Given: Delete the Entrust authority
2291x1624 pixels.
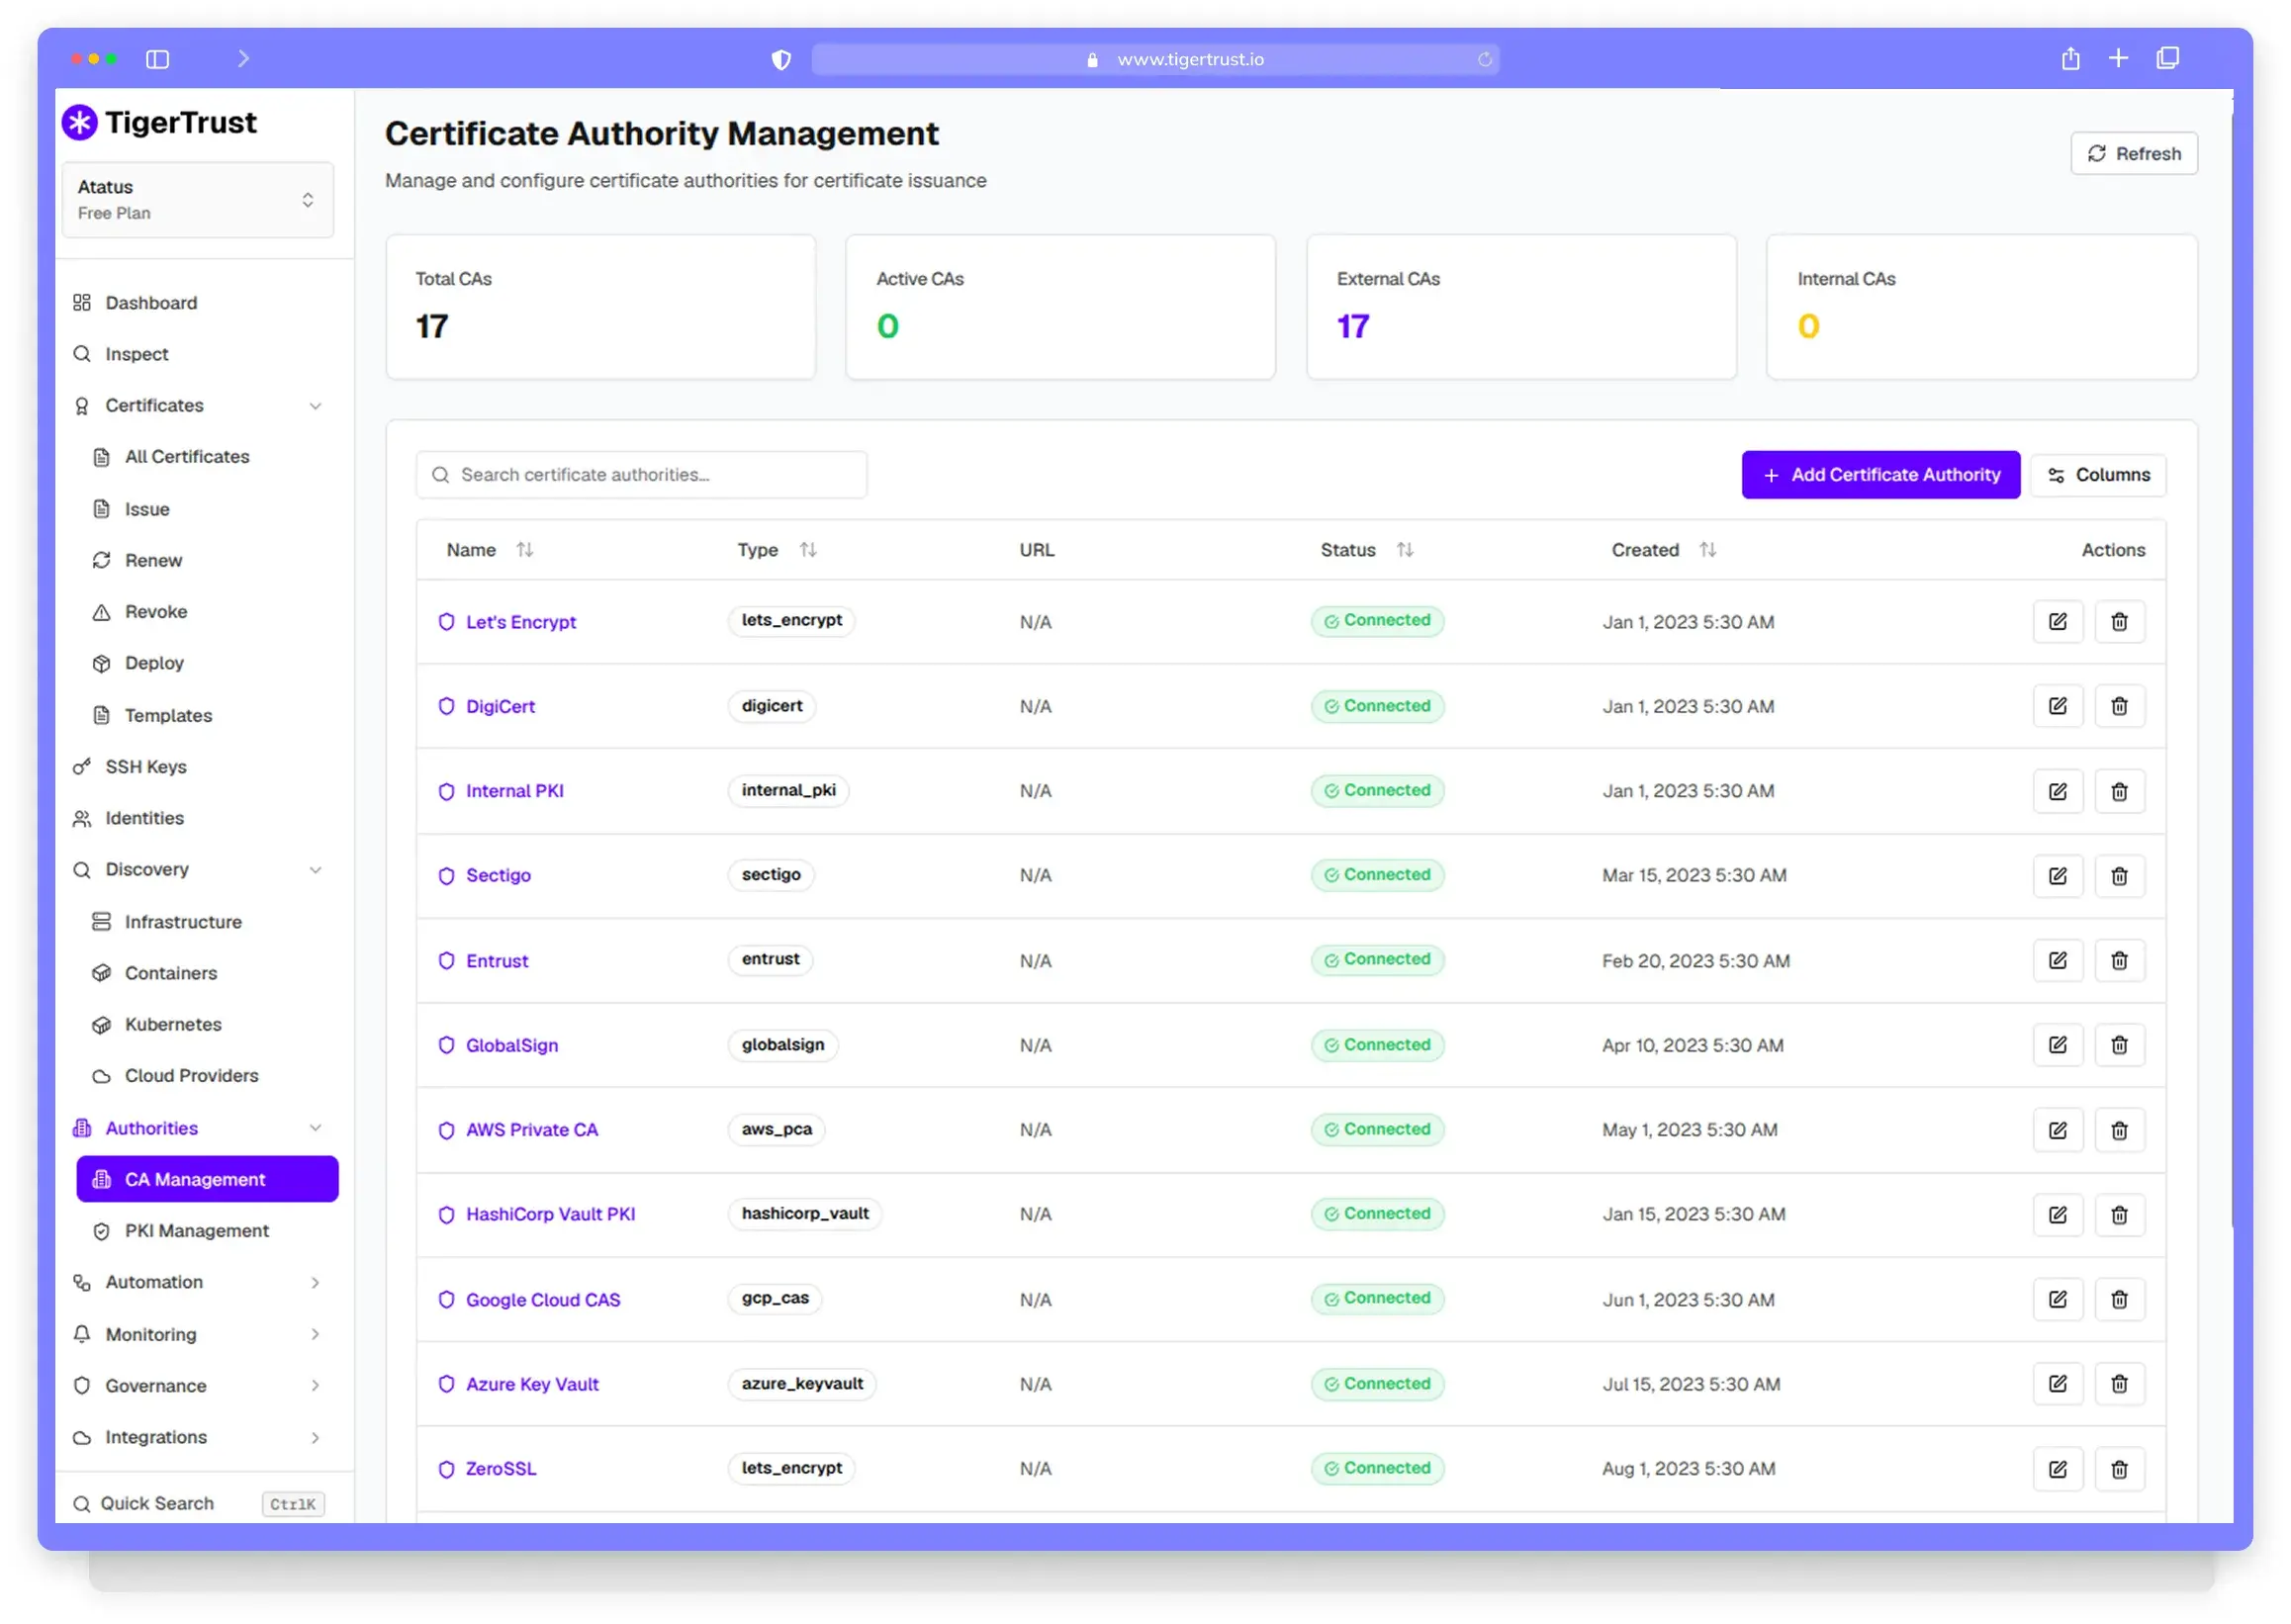Looking at the screenshot, I should click(x=2118, y=960).
